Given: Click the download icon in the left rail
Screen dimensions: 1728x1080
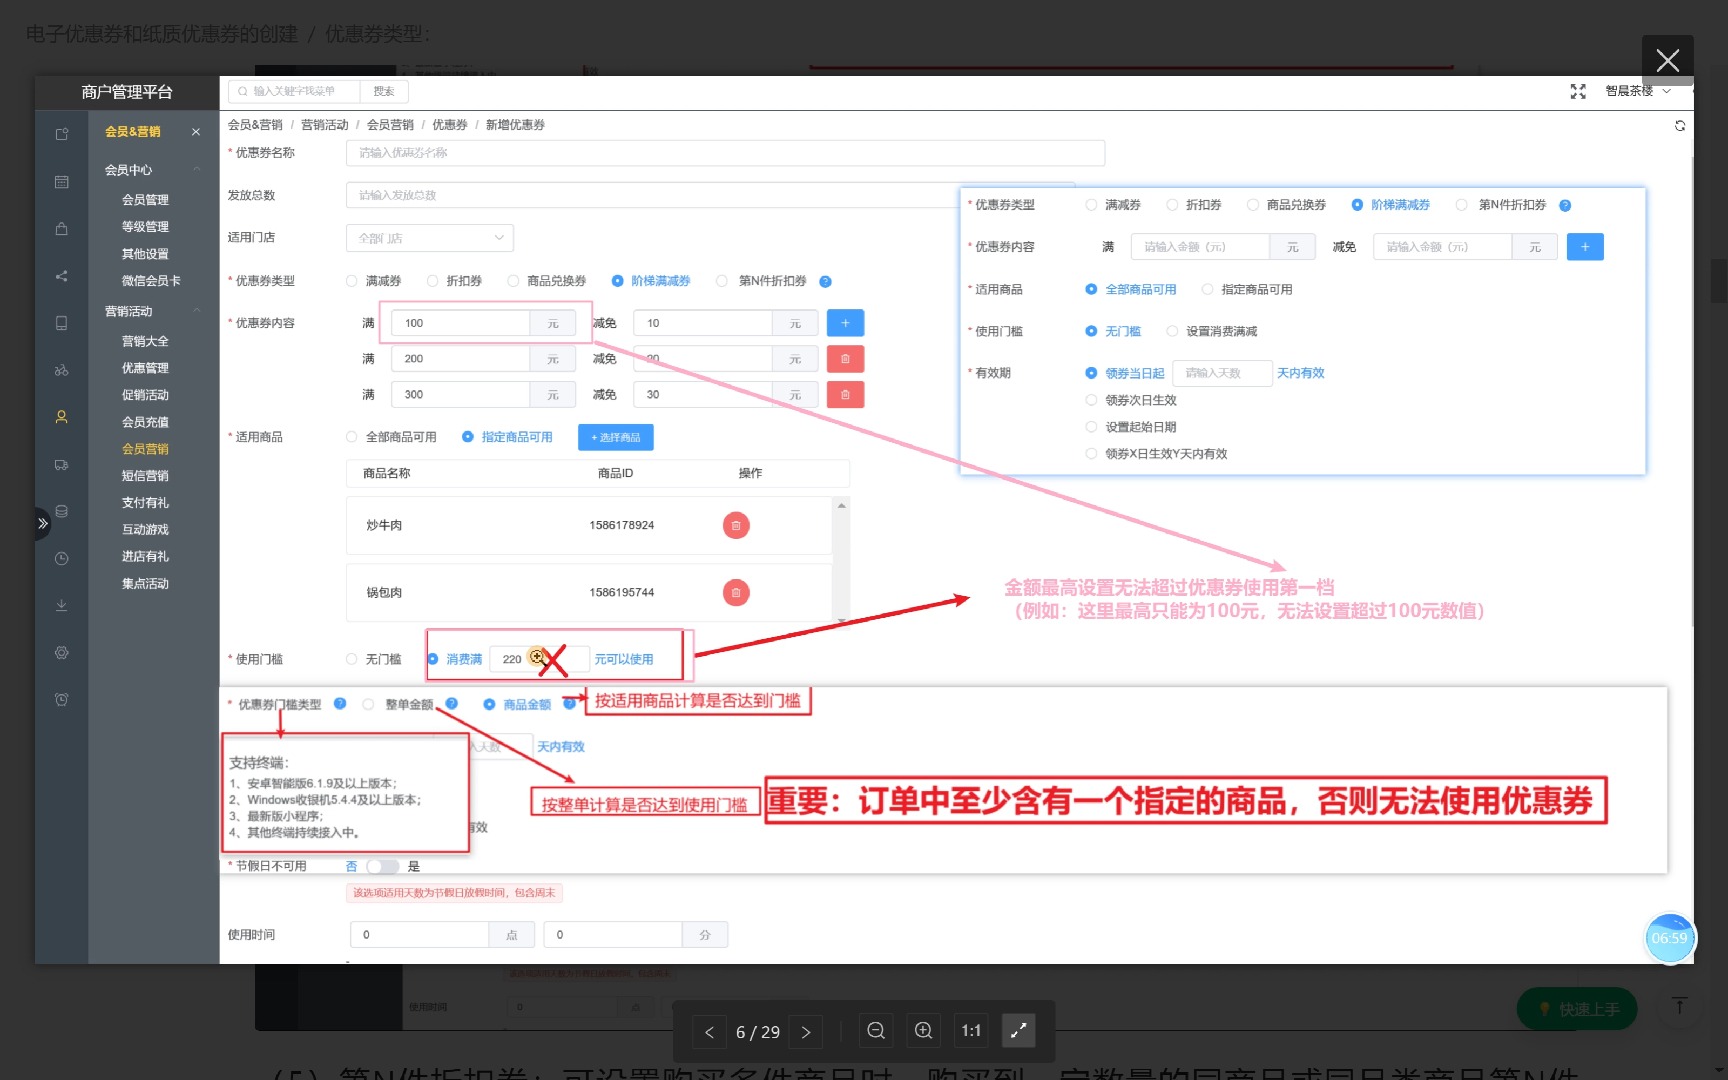Looking at the screenshot, I should coord(61,605).
